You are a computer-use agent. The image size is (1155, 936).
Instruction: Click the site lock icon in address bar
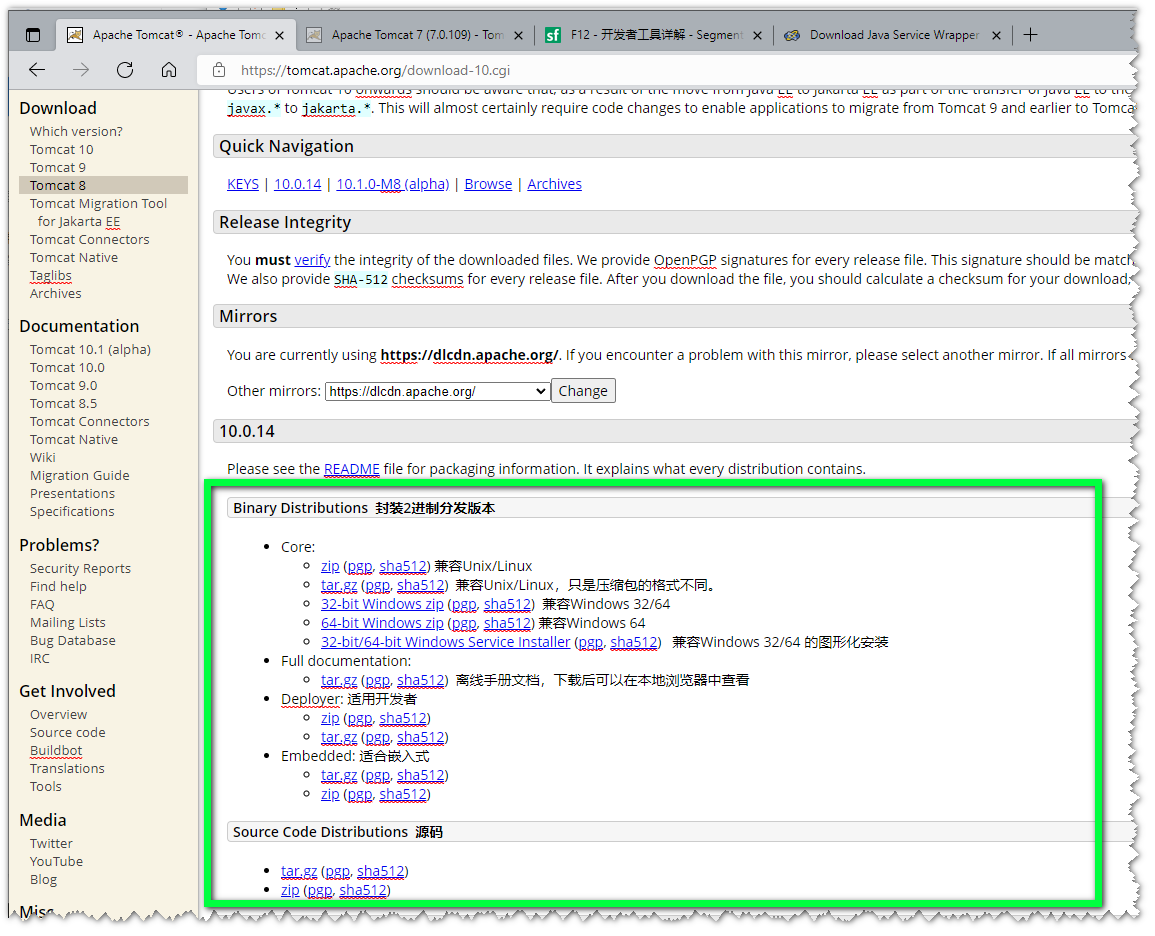[219, 70]
